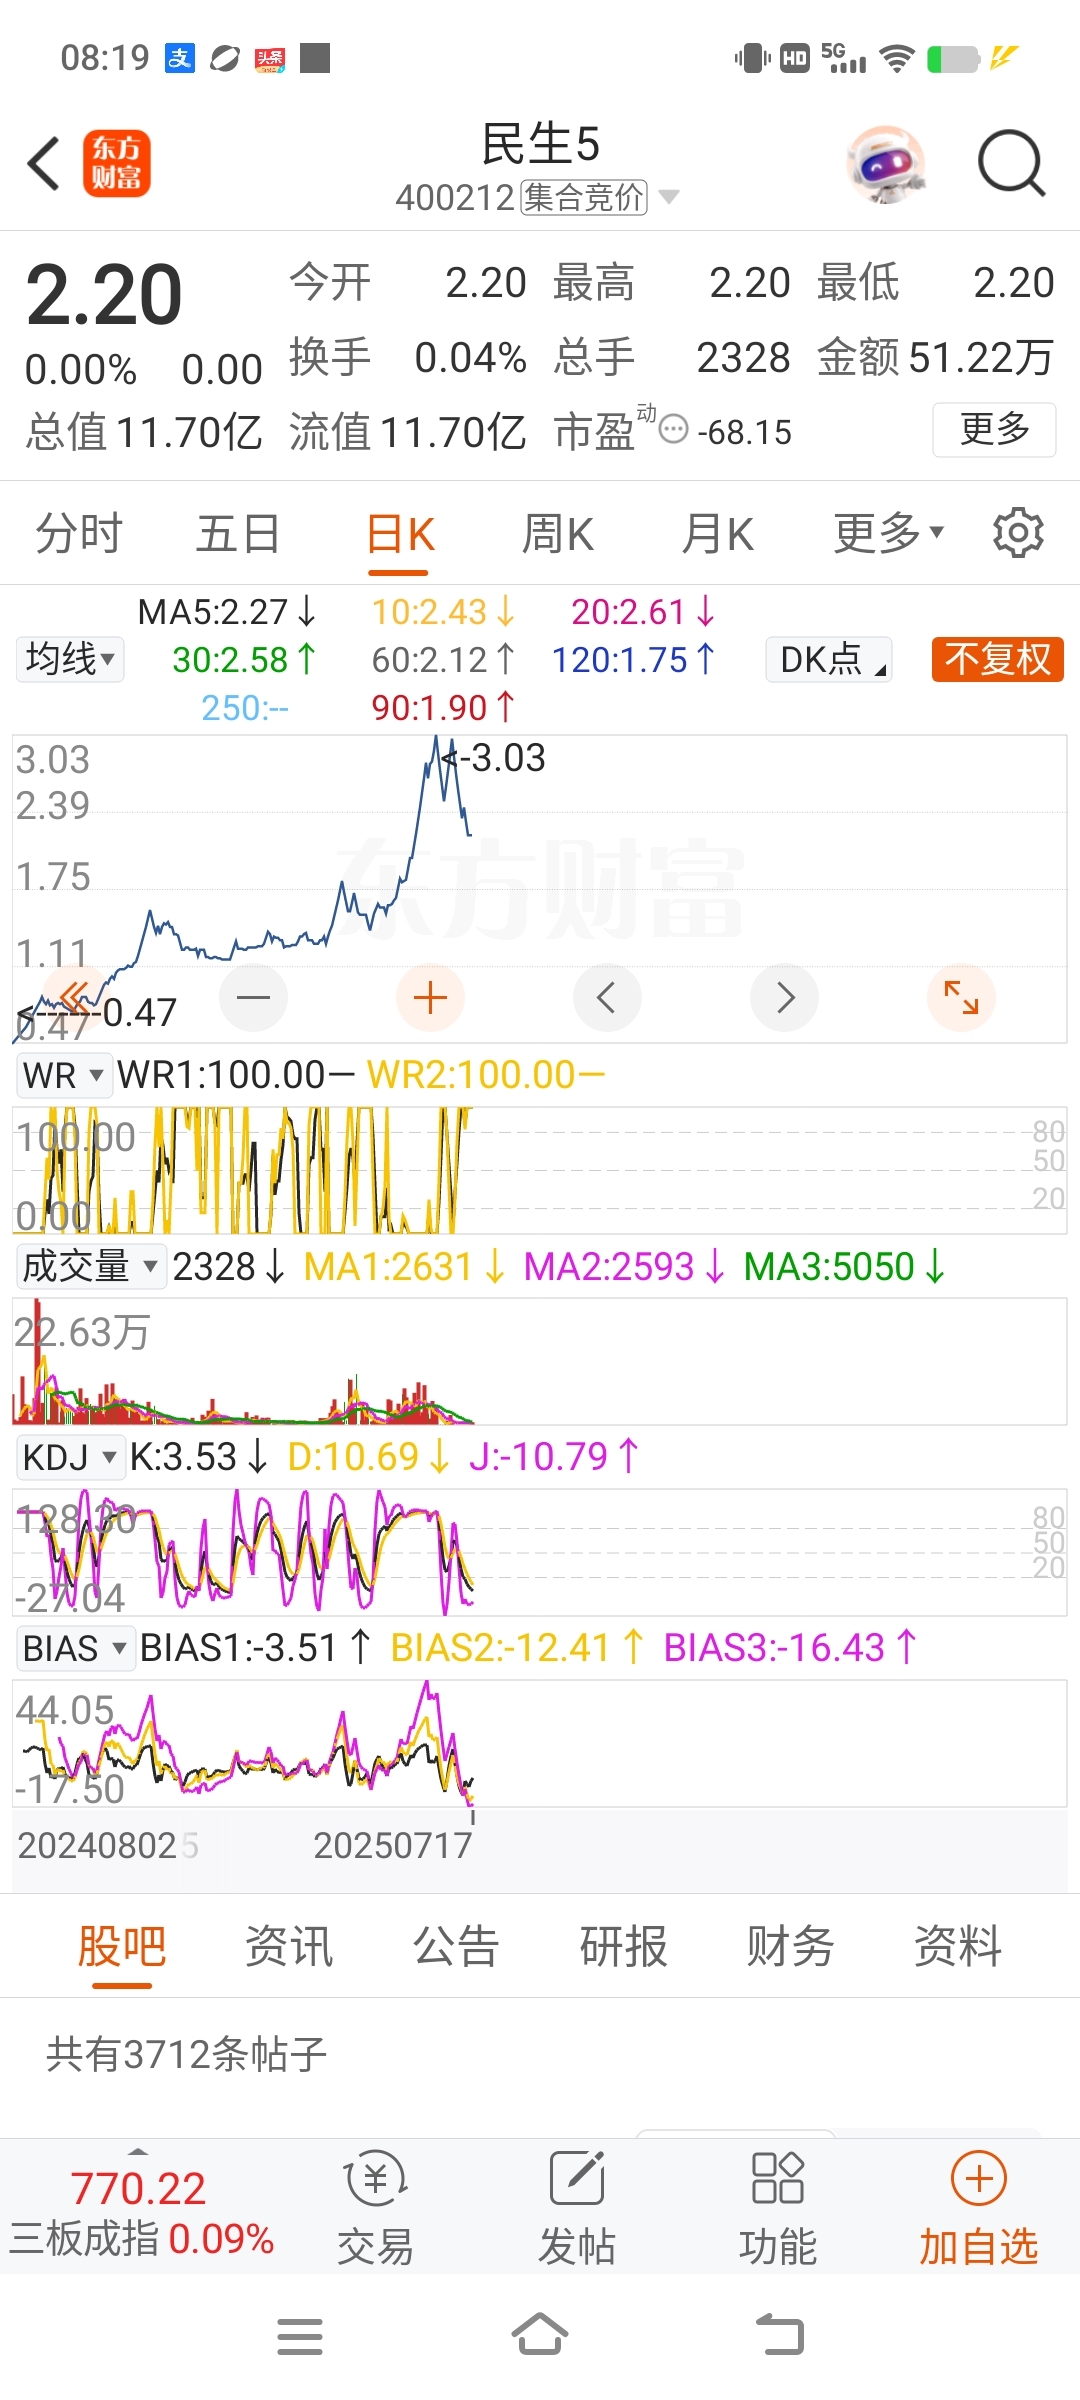
Task: Expand the 三板成指 index bar arrow
Action: pos(138,2151)
